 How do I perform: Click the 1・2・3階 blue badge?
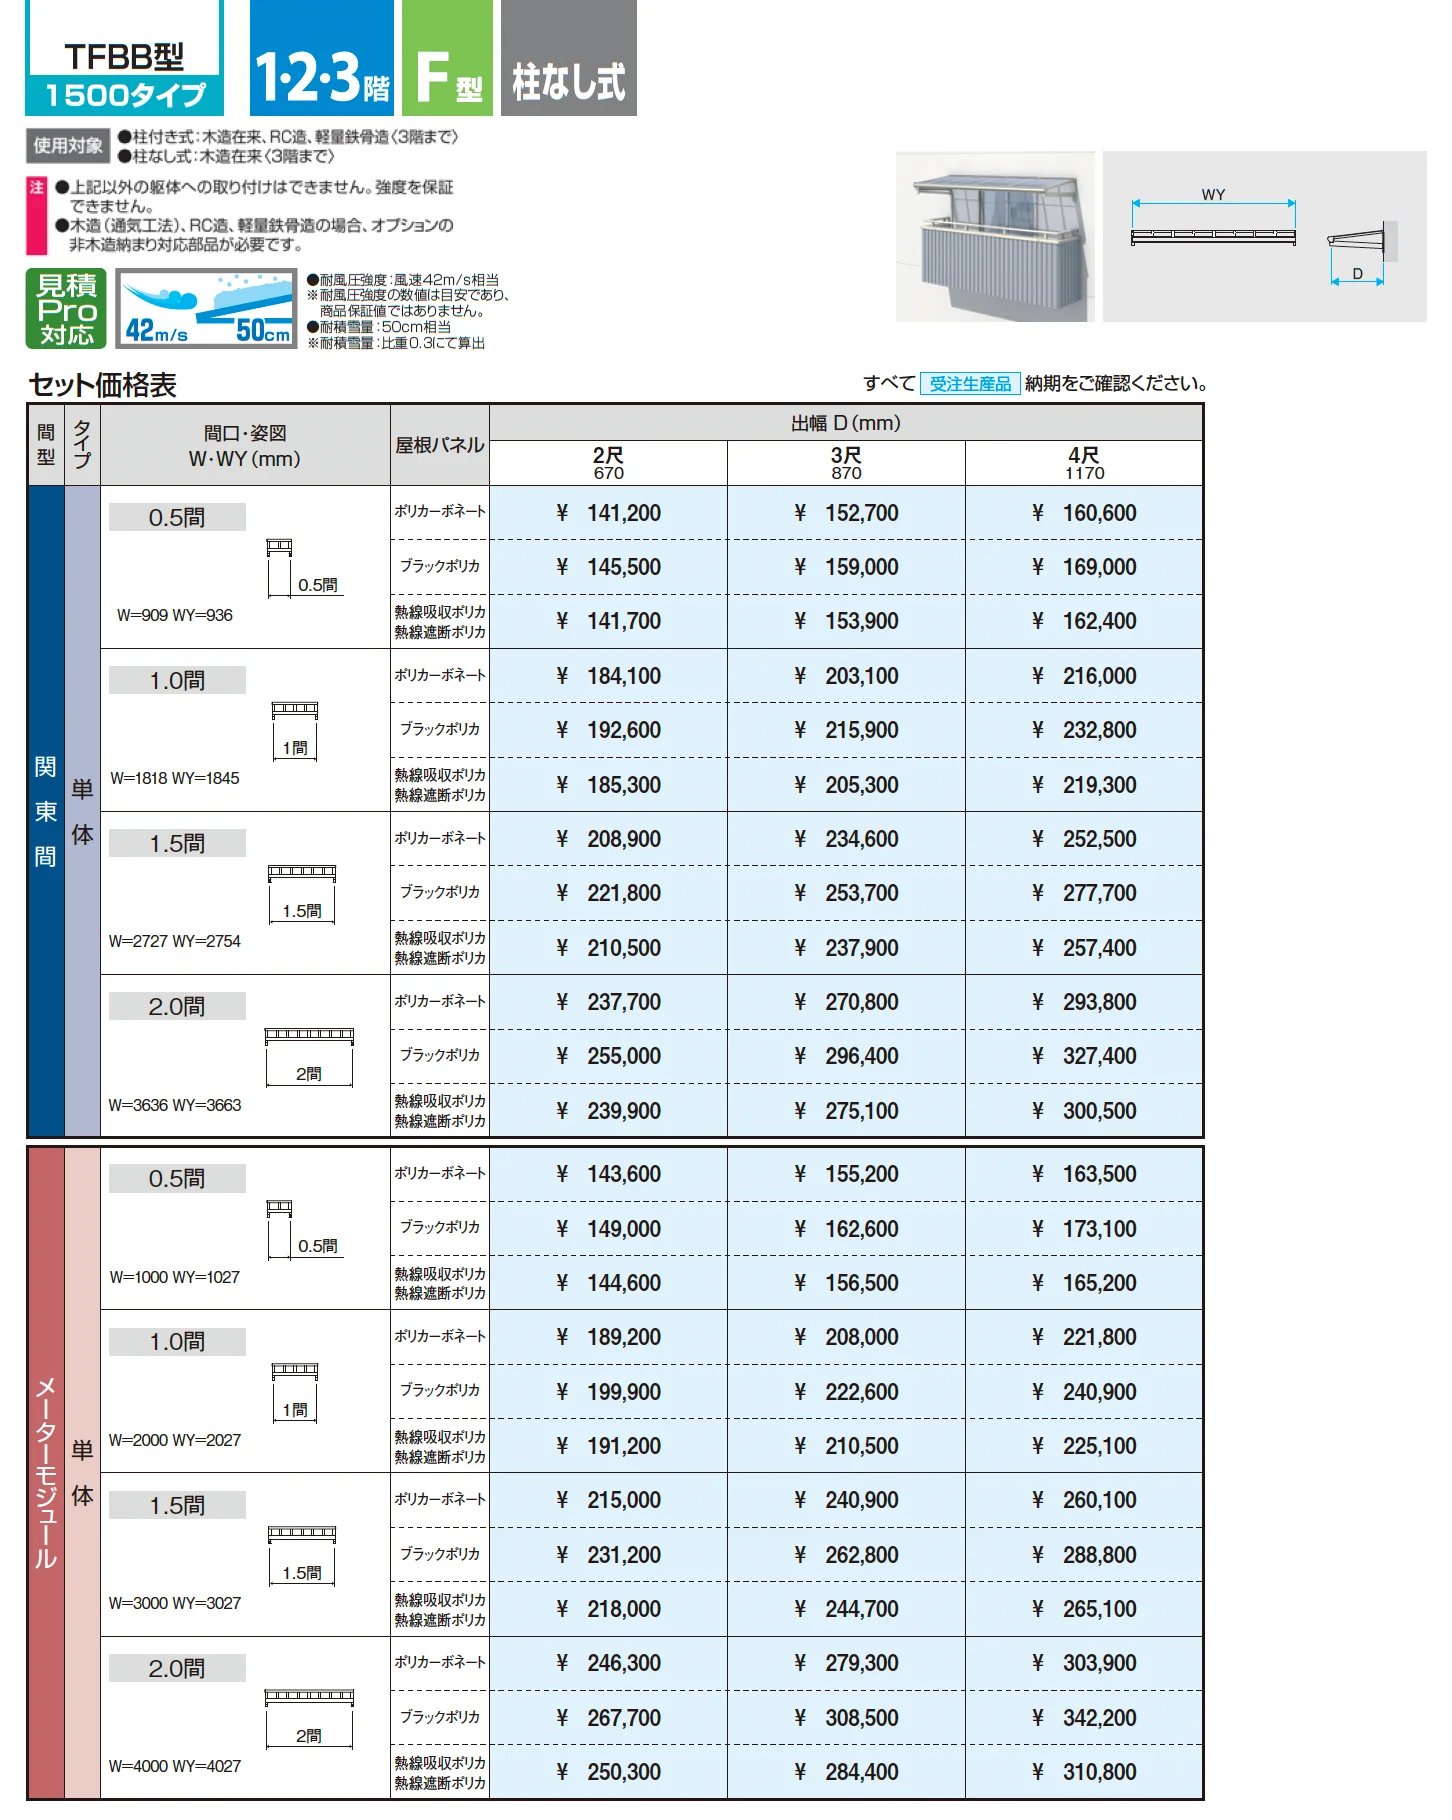click(321, 58)
